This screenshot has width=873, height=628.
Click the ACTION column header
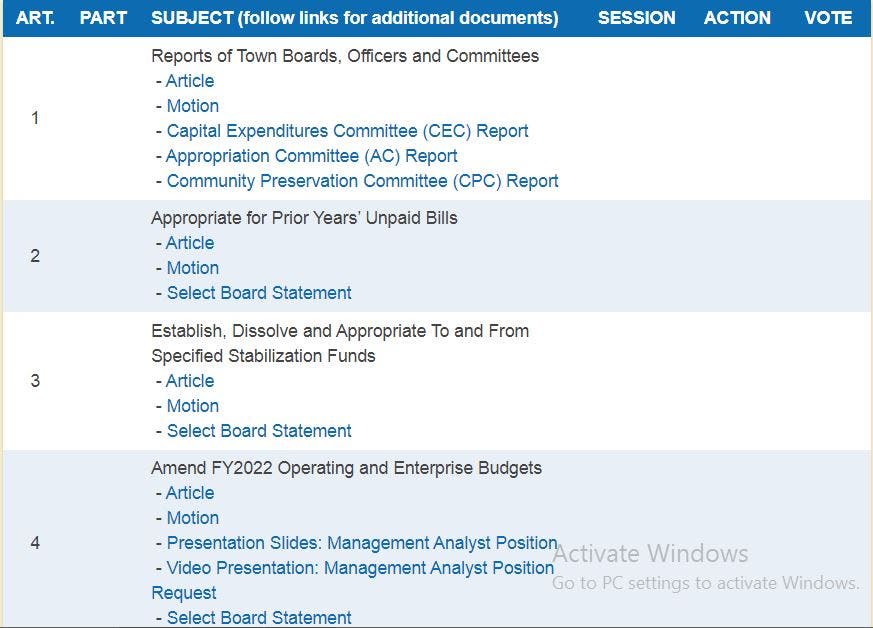[x=737, y=18]
